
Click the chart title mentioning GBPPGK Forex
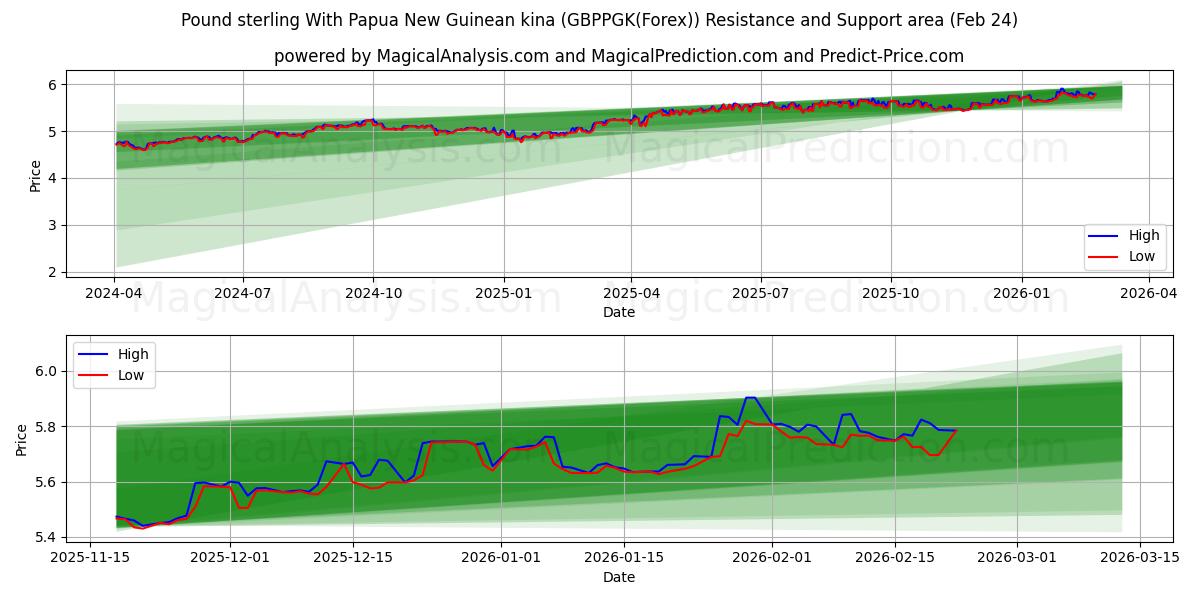(600, 19)
